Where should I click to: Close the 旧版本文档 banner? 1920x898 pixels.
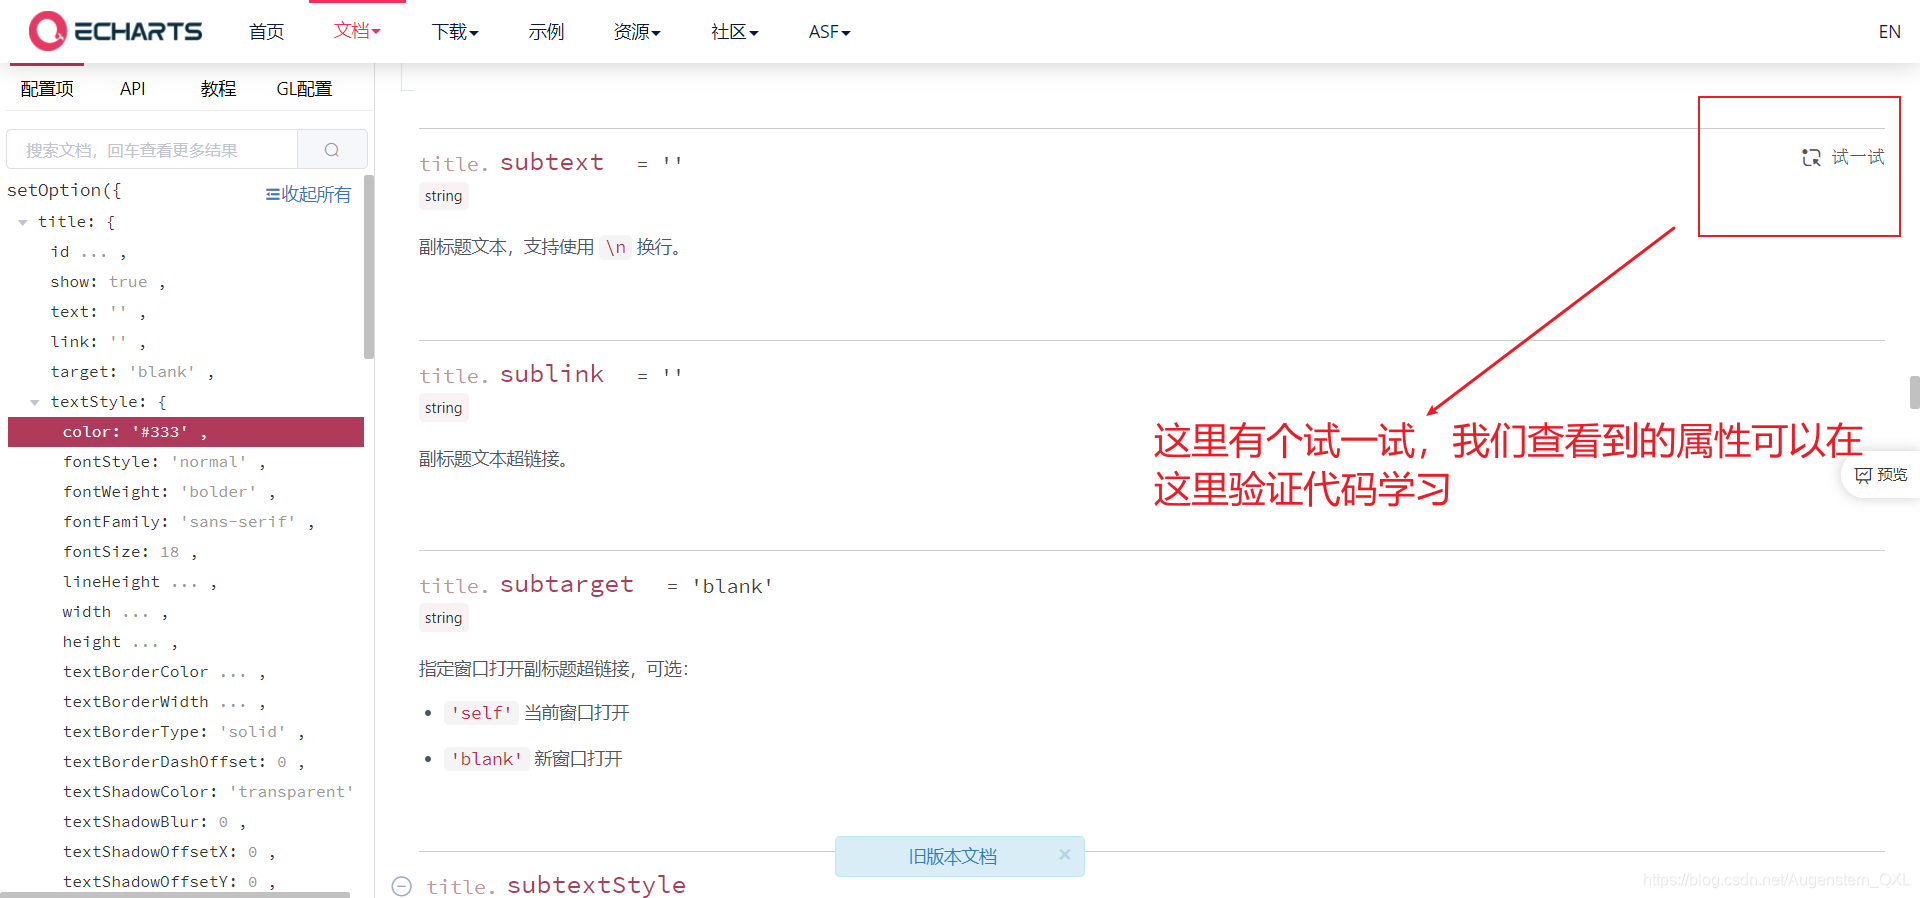click(1065, 854)
